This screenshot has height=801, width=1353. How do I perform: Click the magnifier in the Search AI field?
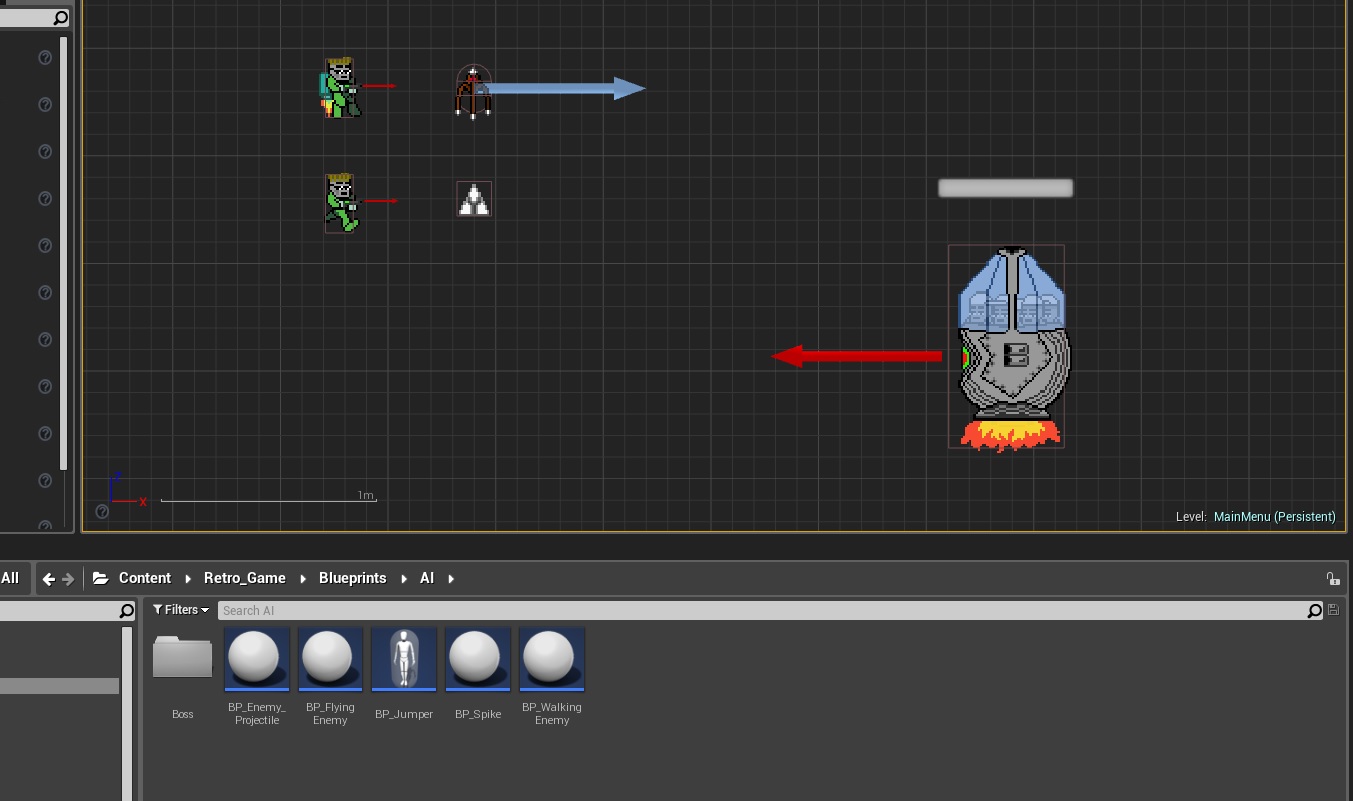(1314, 611)
